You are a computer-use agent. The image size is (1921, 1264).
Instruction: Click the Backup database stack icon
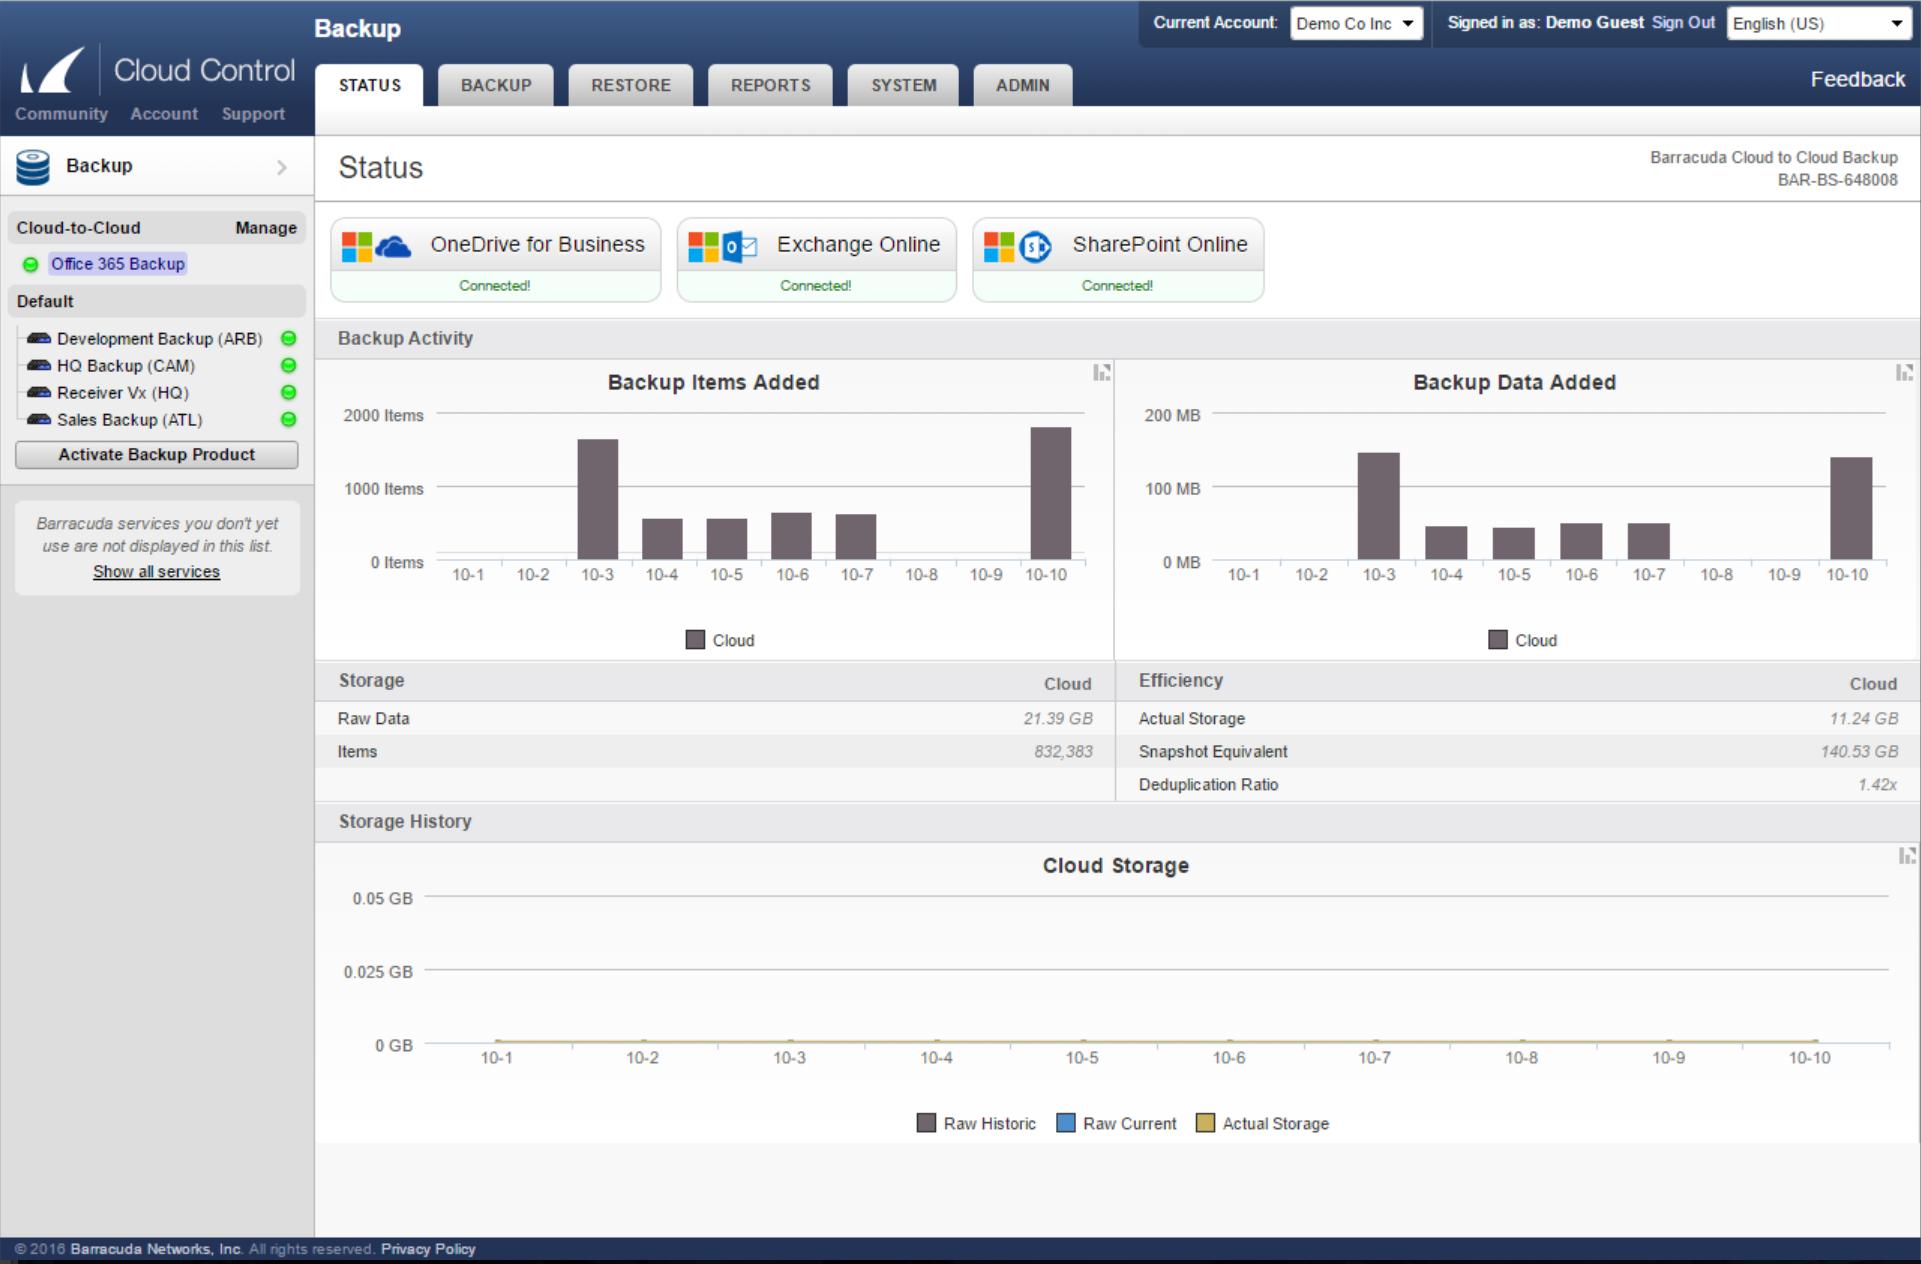(x=33, y=167)
